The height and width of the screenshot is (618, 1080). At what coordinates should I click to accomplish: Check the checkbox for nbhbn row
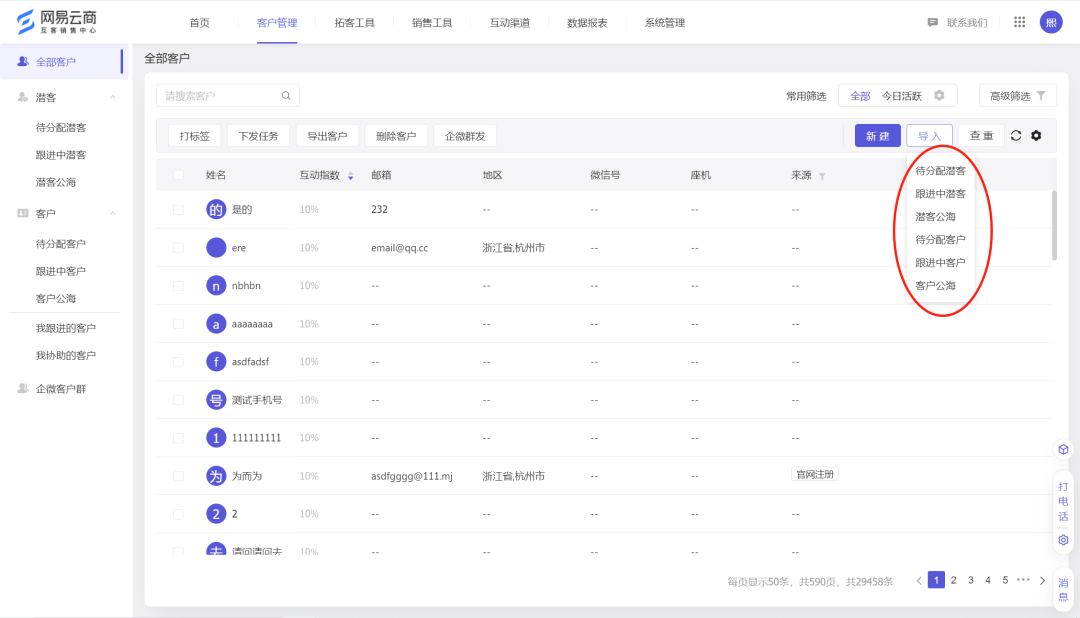[178, 285]
